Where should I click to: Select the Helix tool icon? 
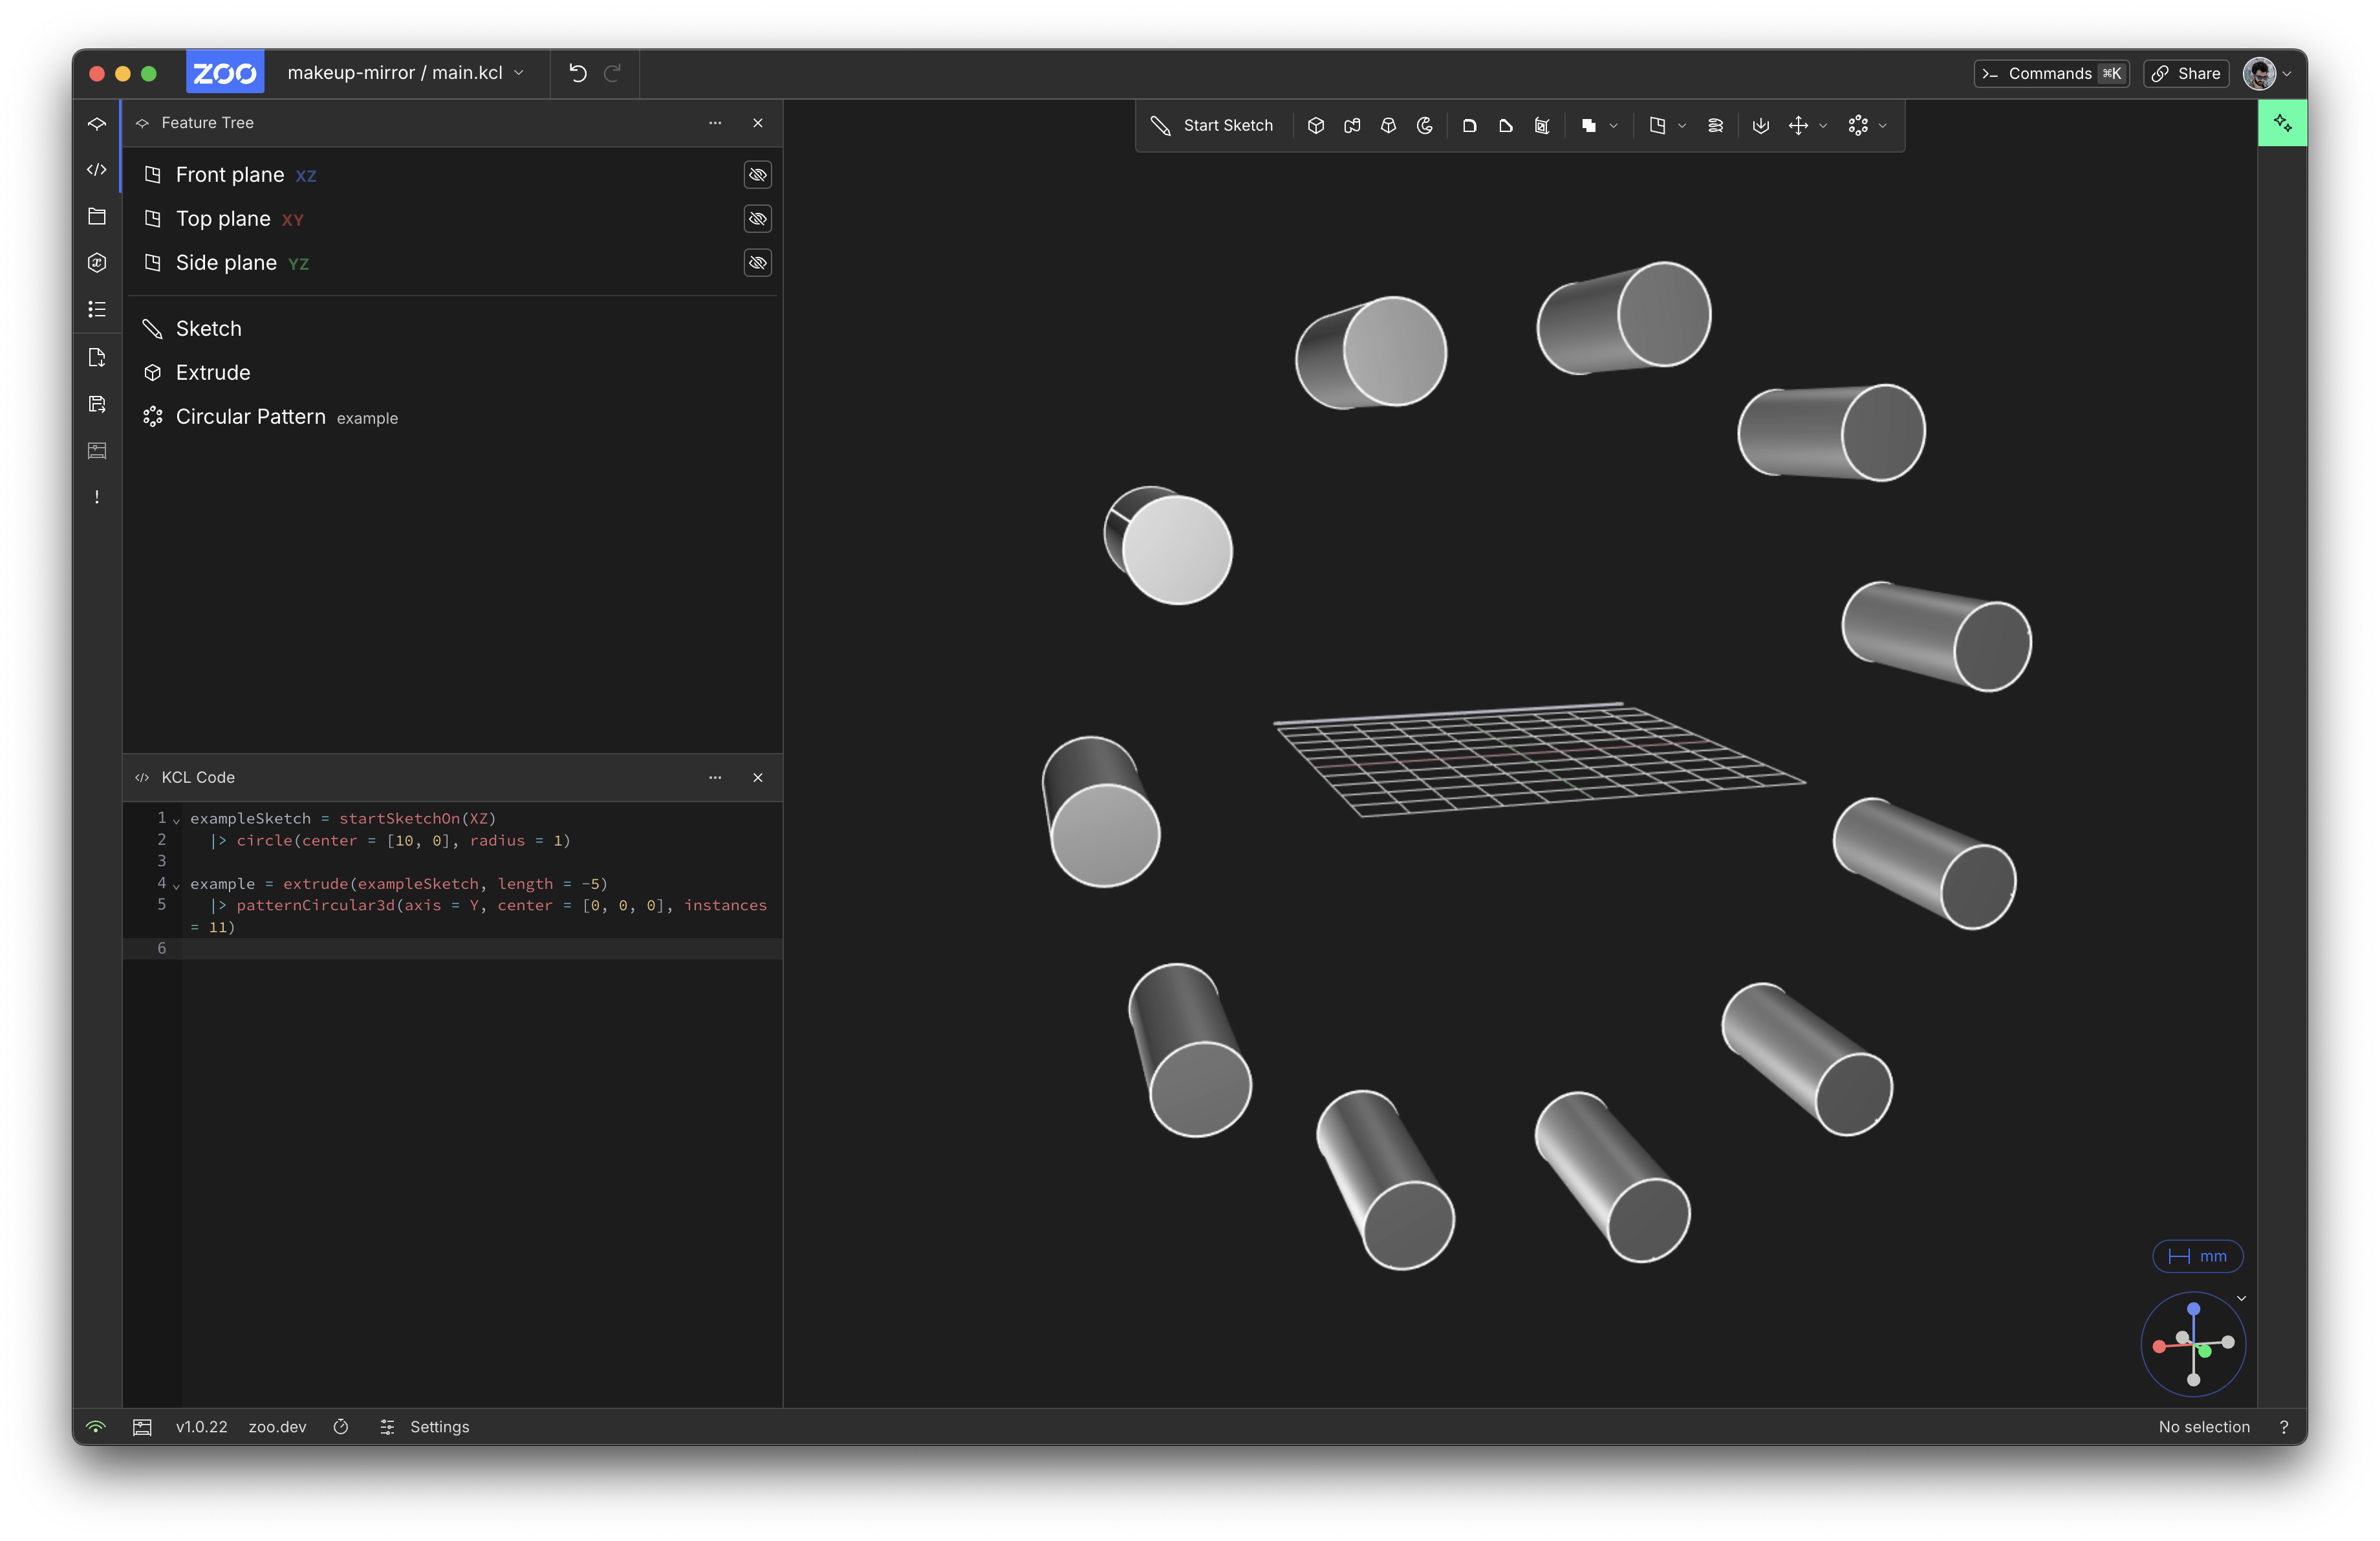pos(1715,126)
